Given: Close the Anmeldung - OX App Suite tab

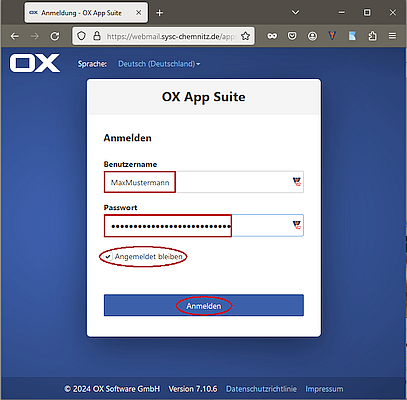Looking at the screenshot, I should 139,13.
